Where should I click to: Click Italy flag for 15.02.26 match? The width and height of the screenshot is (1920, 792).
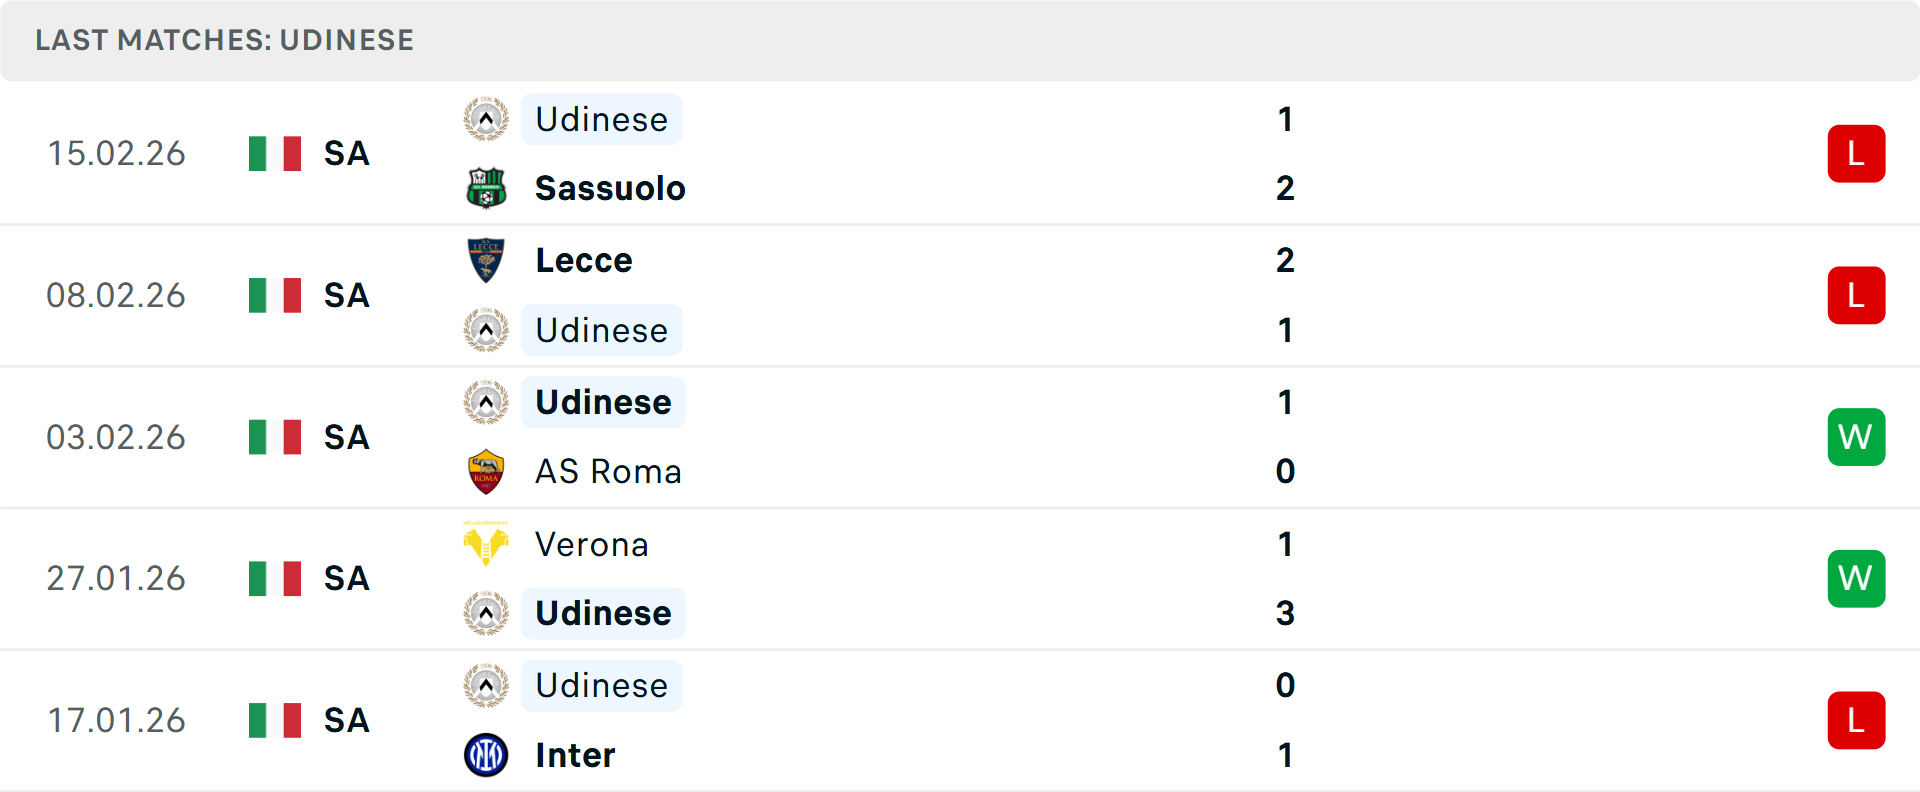[275, 153]
